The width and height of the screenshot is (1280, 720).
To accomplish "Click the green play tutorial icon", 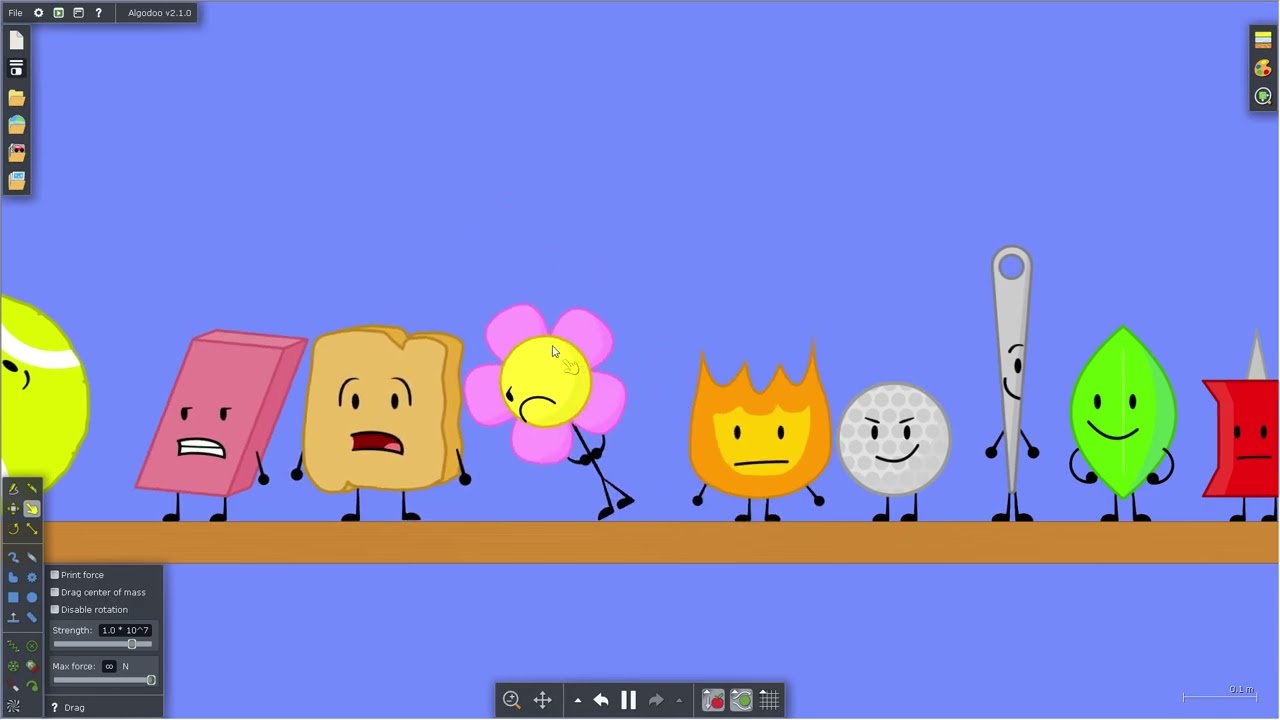I will pyautogui.click(x=58, y=13).
